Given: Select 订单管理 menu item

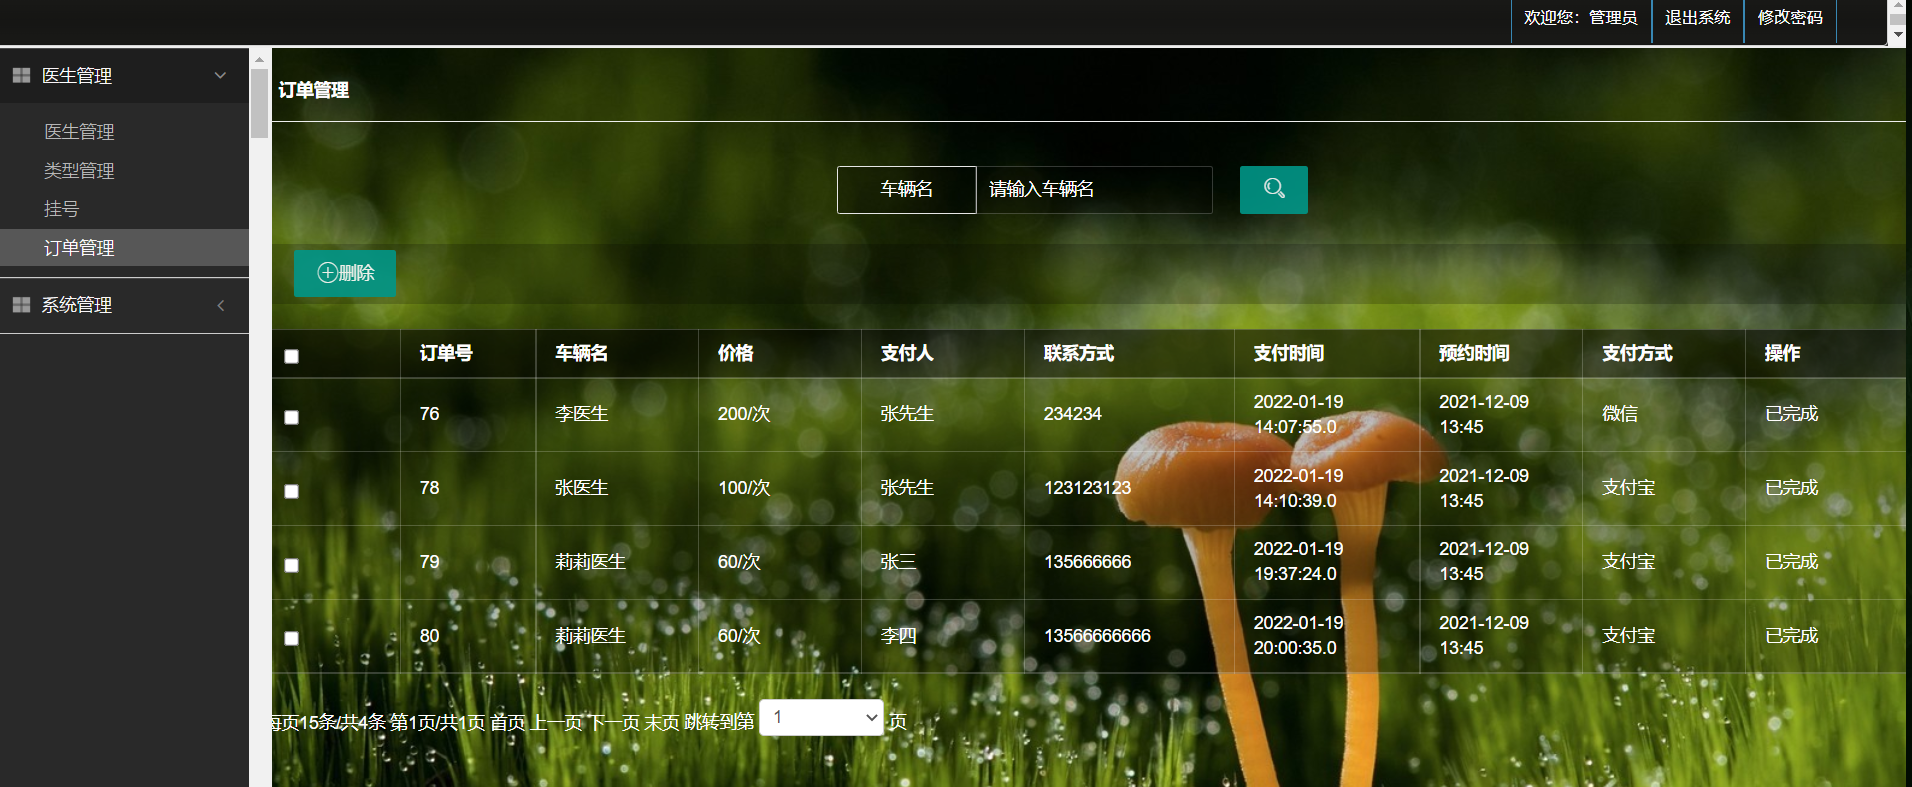Looking at the screenshot, I should click(124, 247).
